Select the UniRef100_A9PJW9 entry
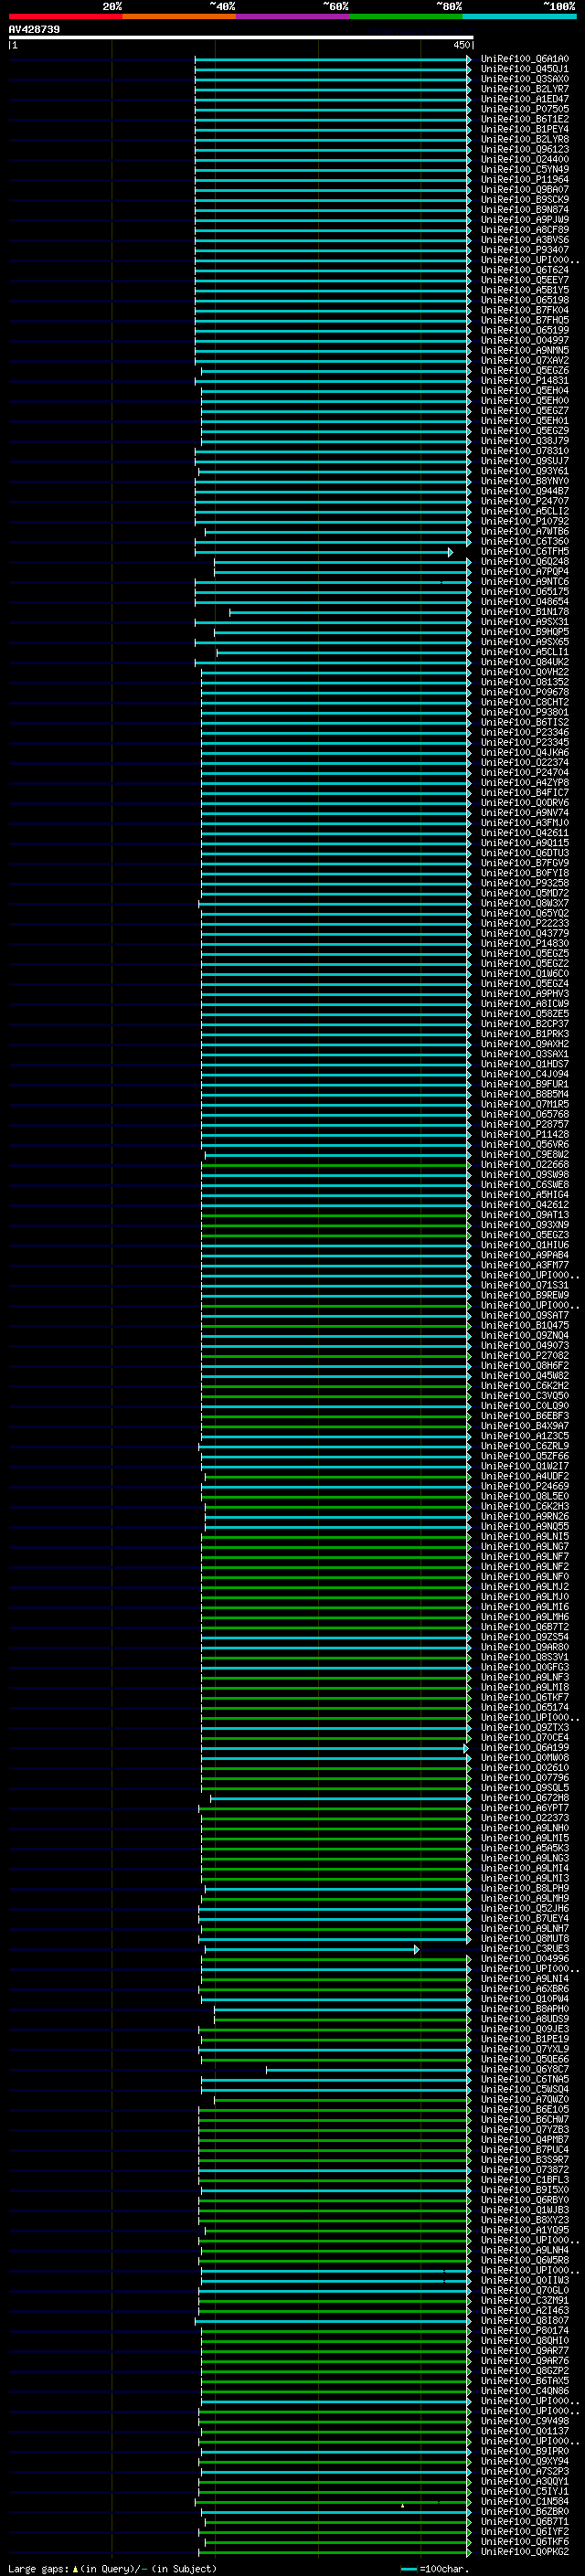Viewport: 585px width, 2576px height. pyautogui.click(x=525, y=219)
